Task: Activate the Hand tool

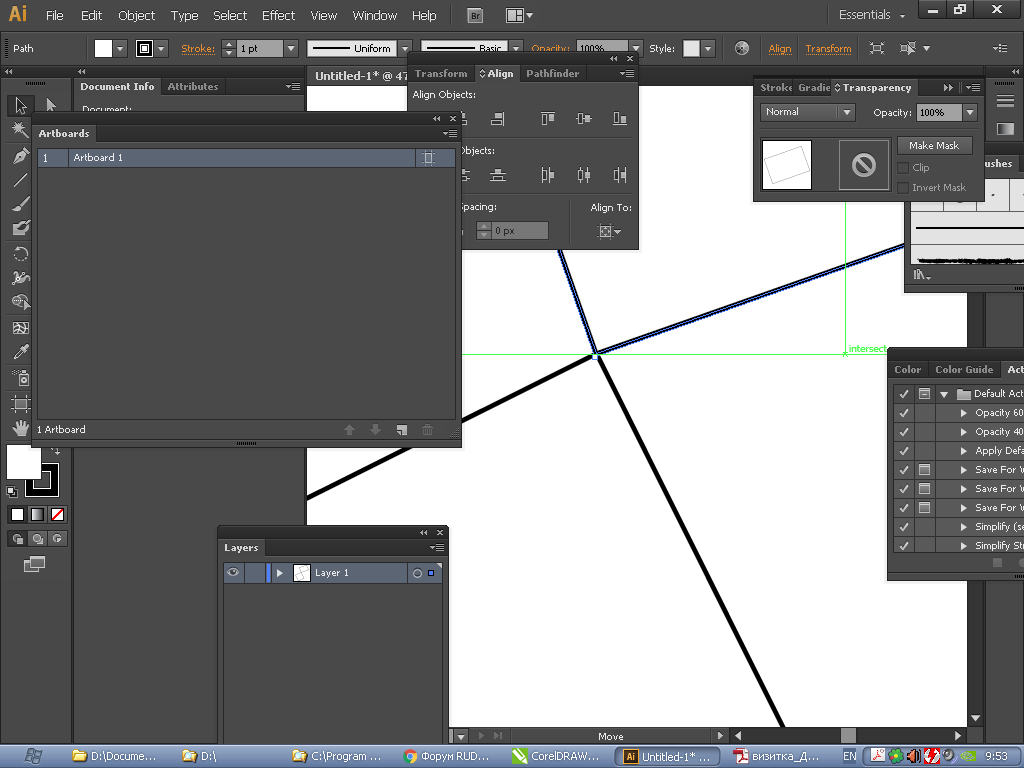Action: click(x=20, y=428)
